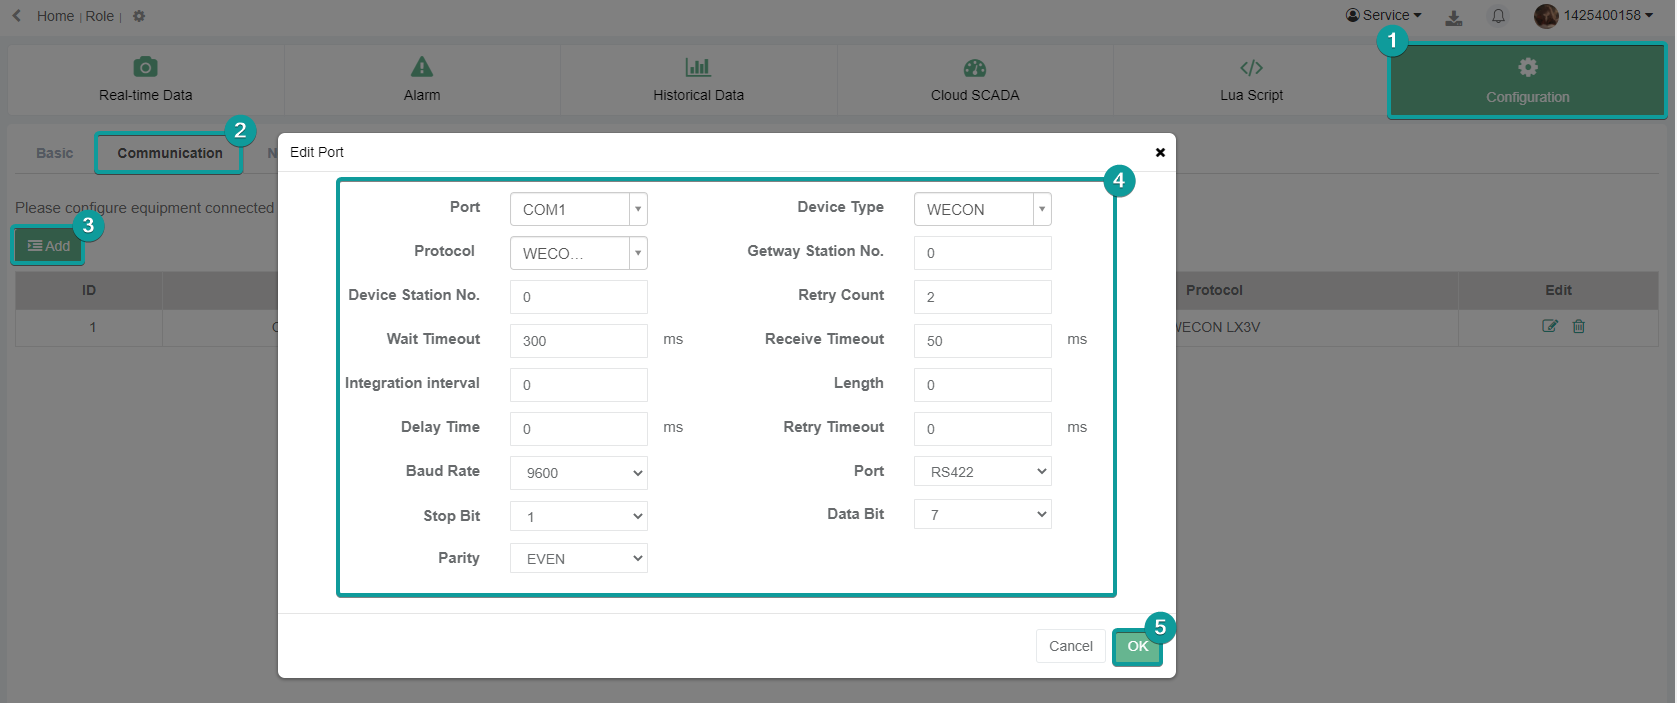The image size is (1677, 703).
Task: Click the Edit column header
Action: (1558, 290)
